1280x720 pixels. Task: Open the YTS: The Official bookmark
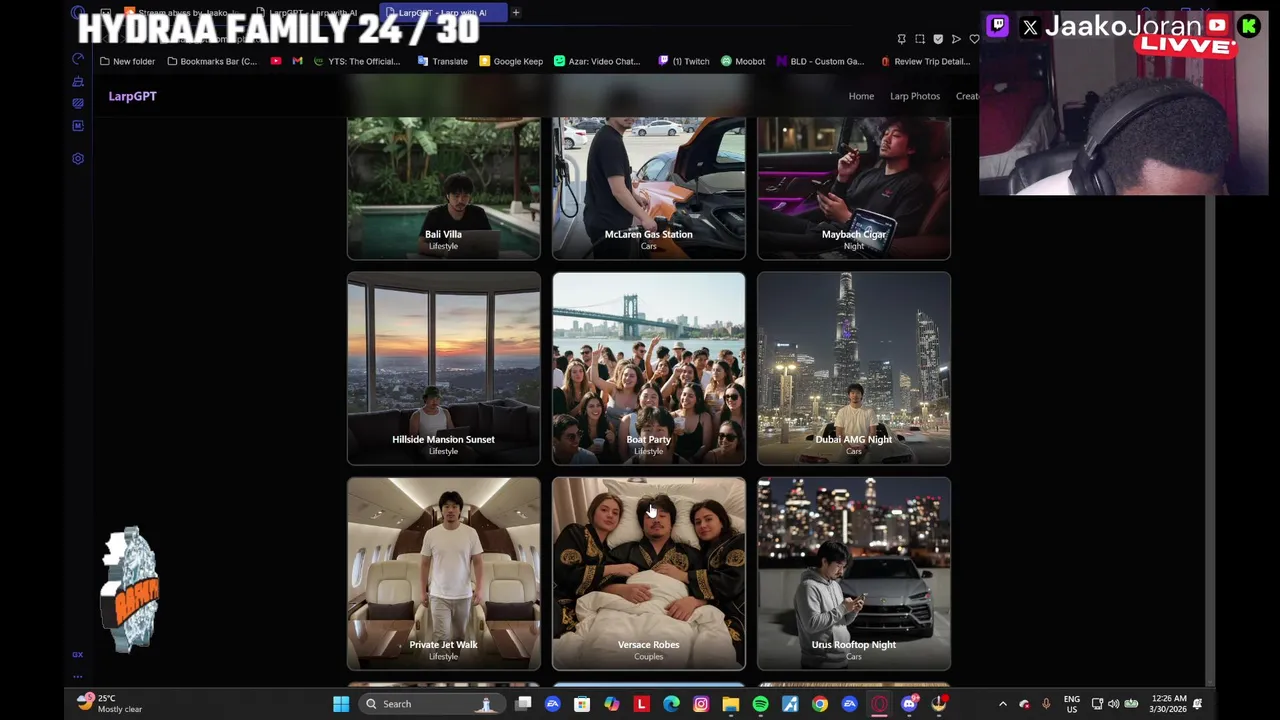(357, 61)
